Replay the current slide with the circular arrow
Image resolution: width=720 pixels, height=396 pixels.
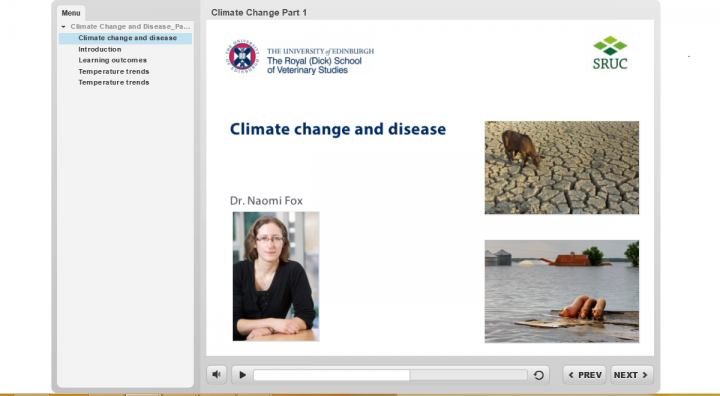click(539, 375)
